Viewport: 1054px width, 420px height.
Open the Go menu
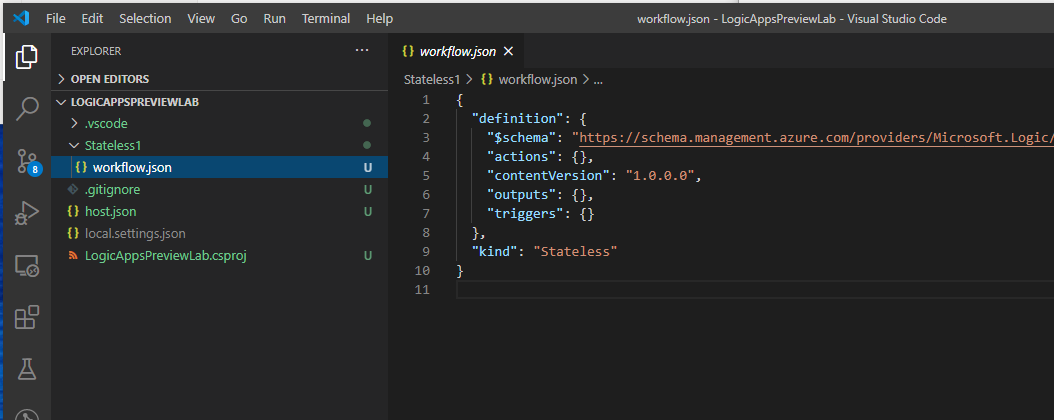click(x=239, y=19)
